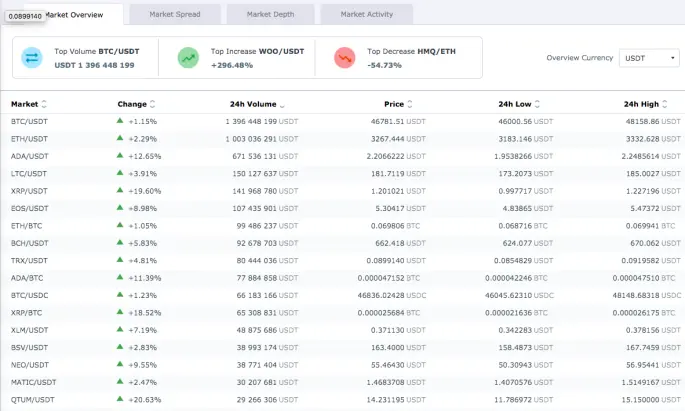Open the ADA/USDT market row
This screenshot has width=685, height=411.
tap(342, 156)
